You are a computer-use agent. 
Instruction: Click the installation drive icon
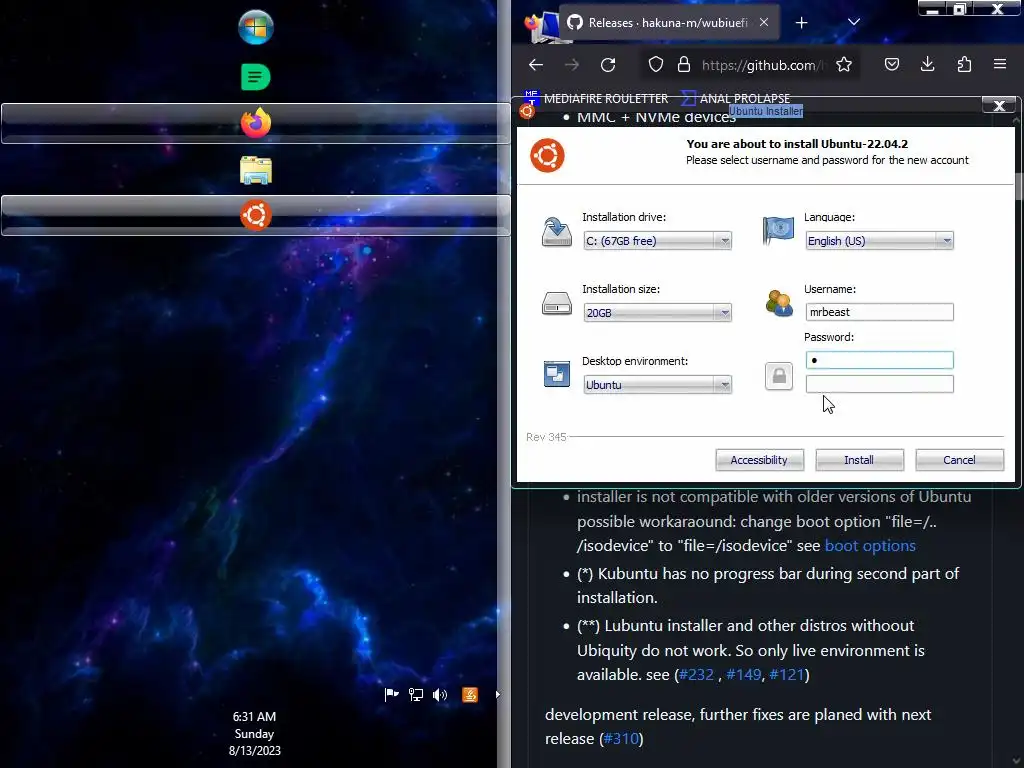tap(556, 232)
